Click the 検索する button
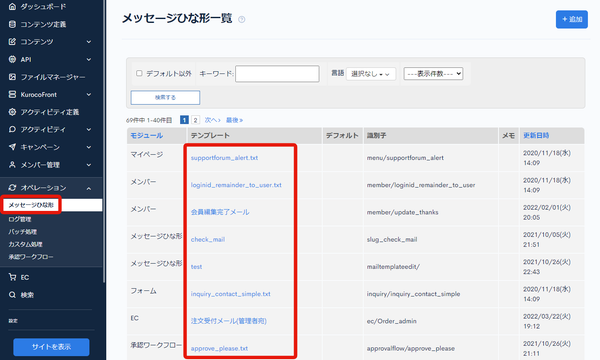Viewport: 600px width, 360px height. 165,97
